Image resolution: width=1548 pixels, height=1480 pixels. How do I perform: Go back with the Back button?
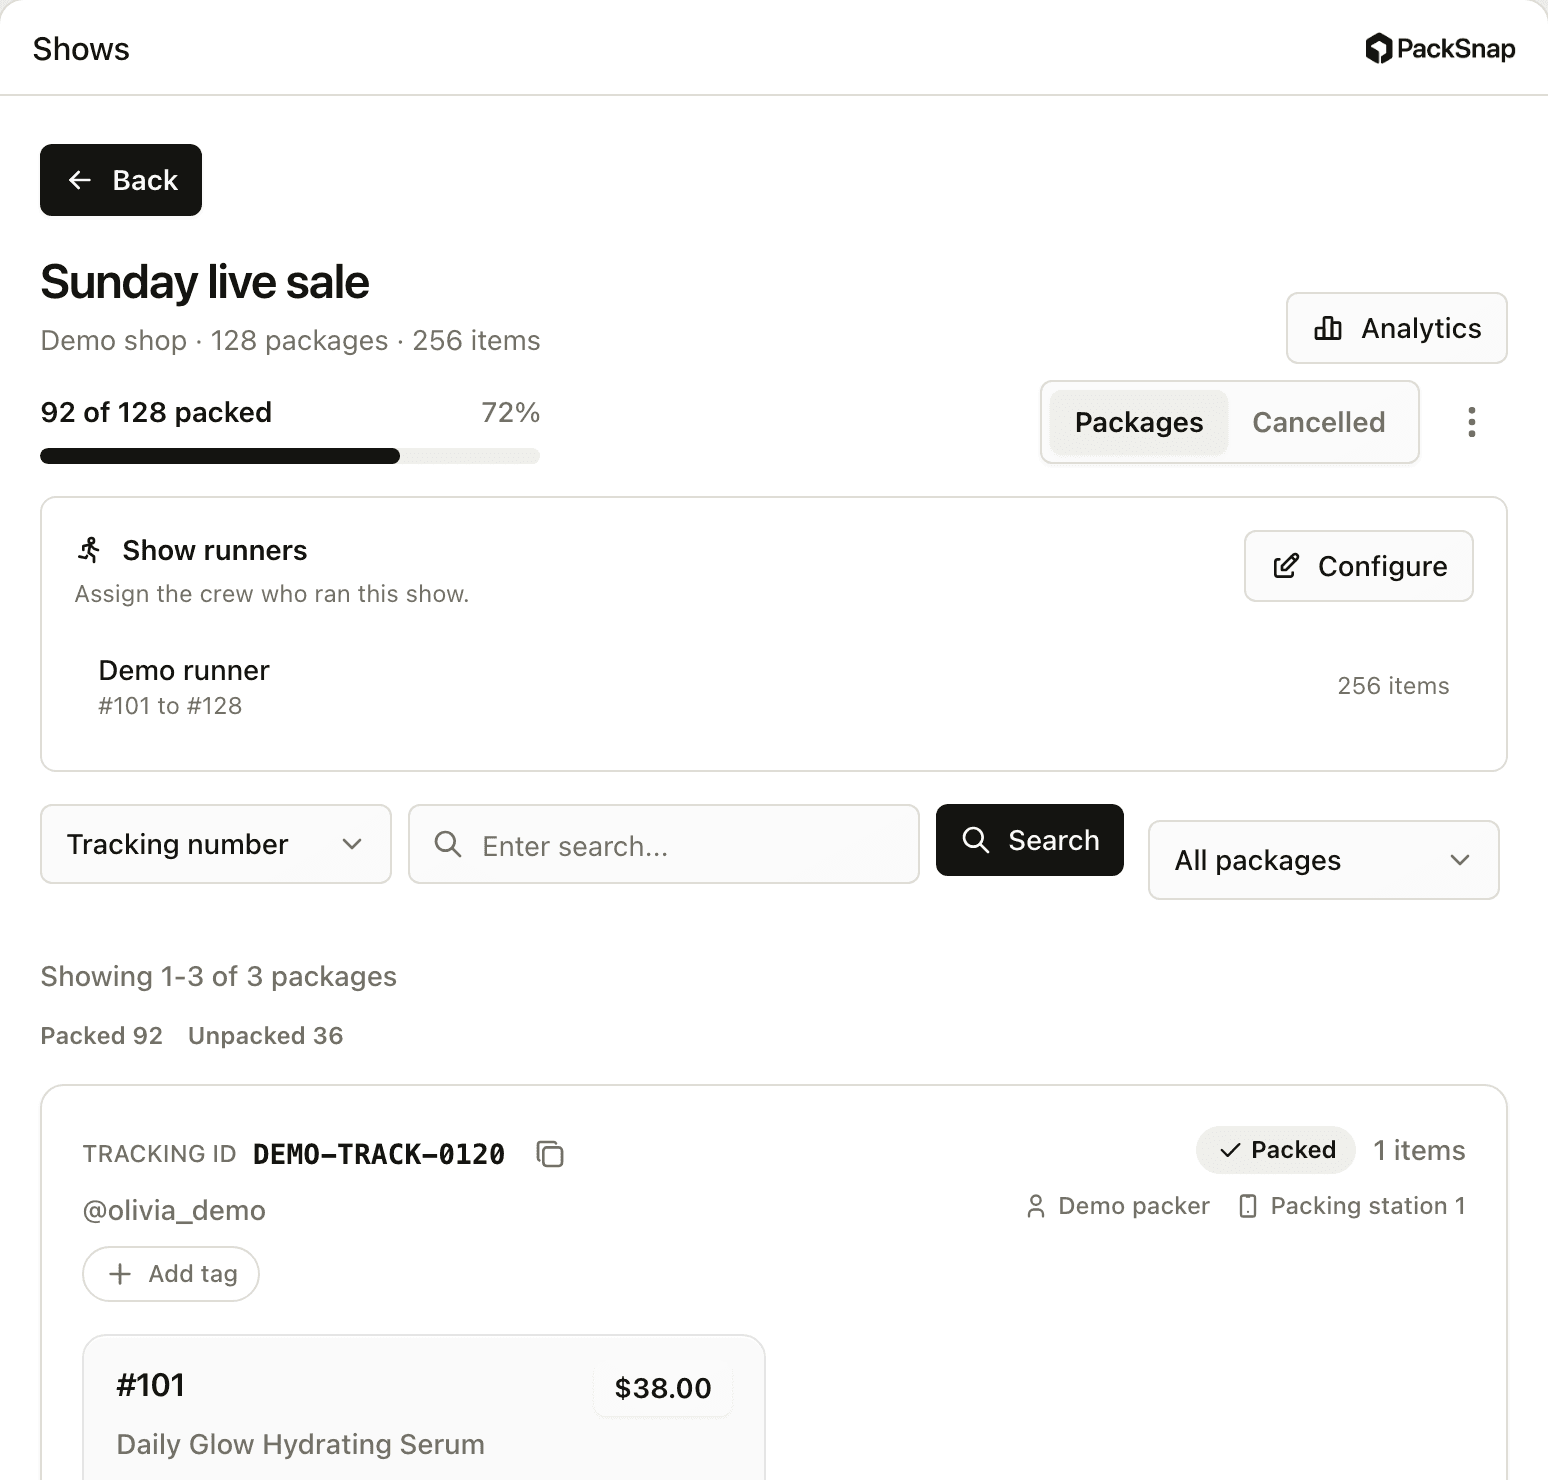(x=121, y=180)
